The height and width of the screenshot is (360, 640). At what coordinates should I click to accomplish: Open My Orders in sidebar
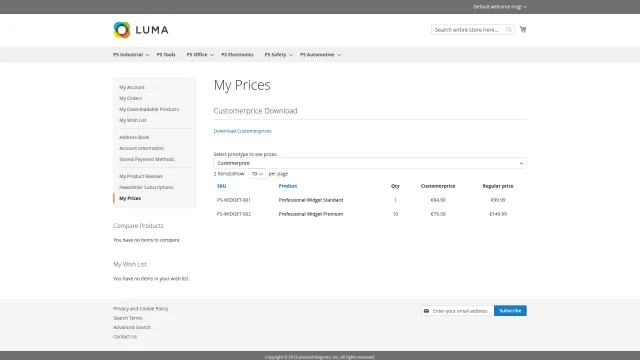click(131, 98)
